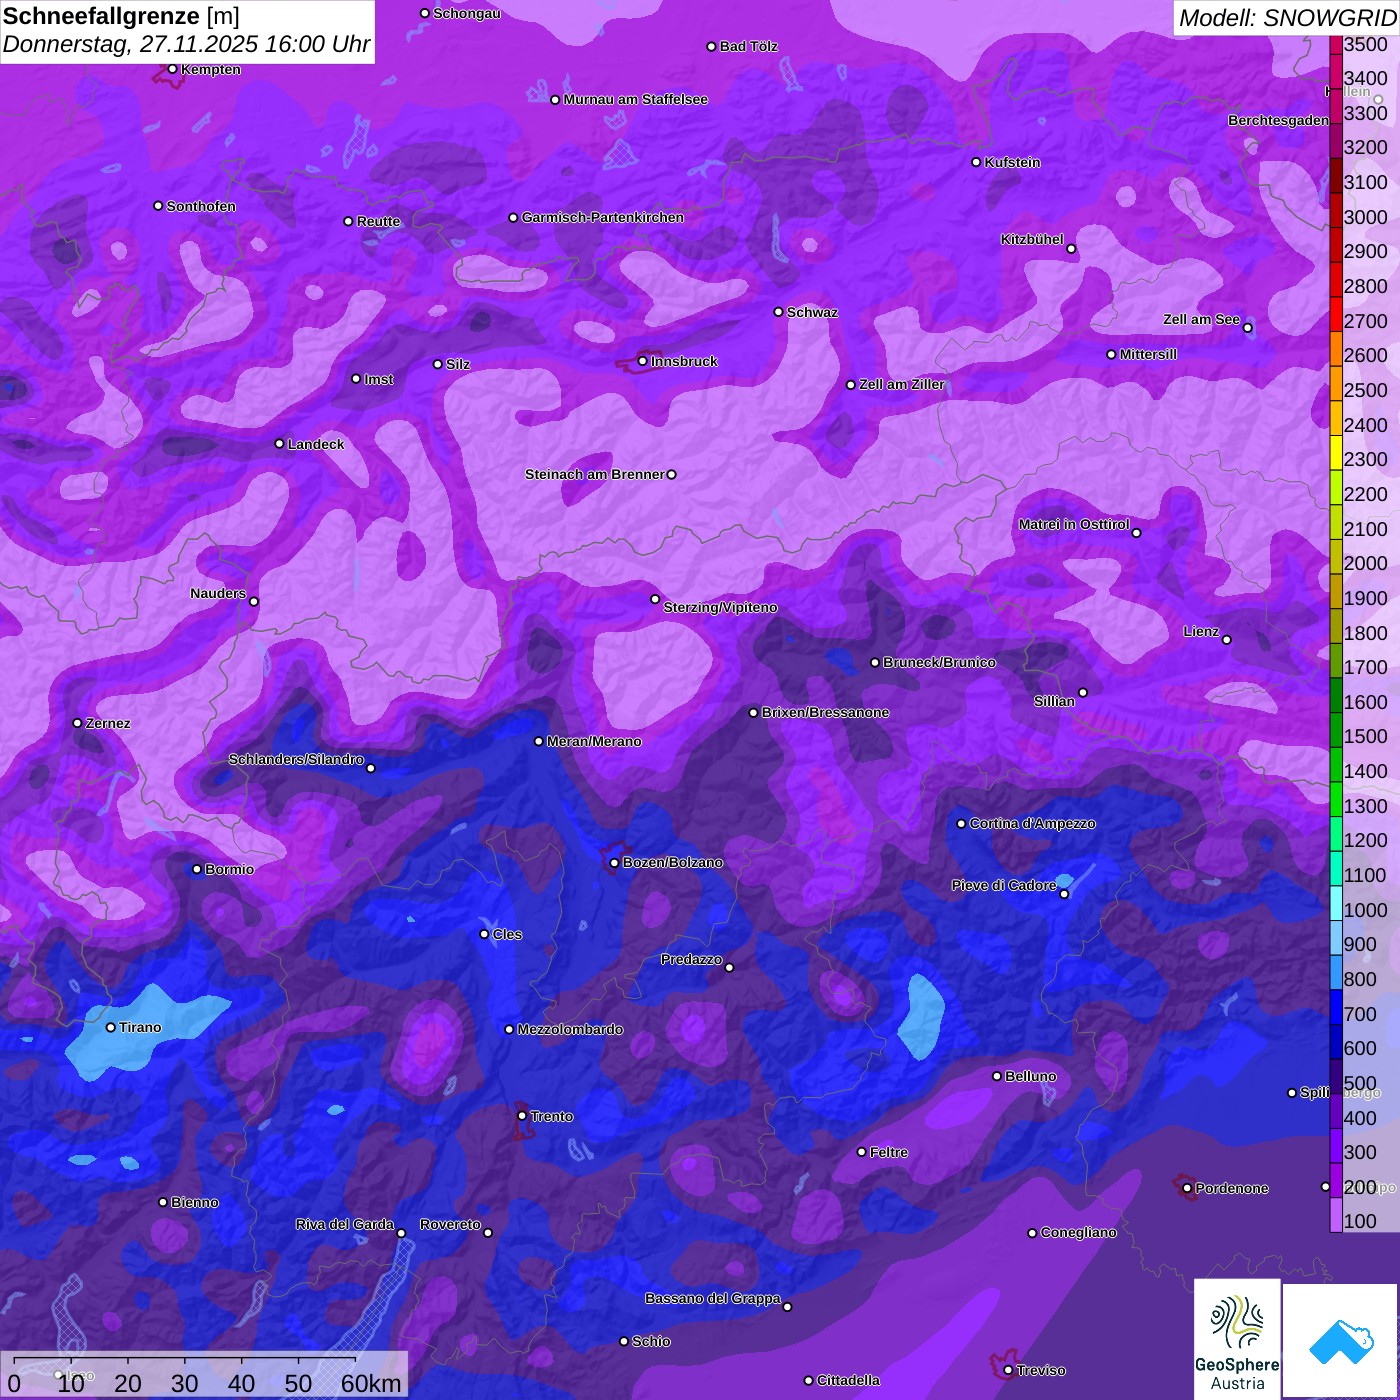Click the Kufstein label
The height and width of the screenshot is (1400, 1400).
point(1012,162)
